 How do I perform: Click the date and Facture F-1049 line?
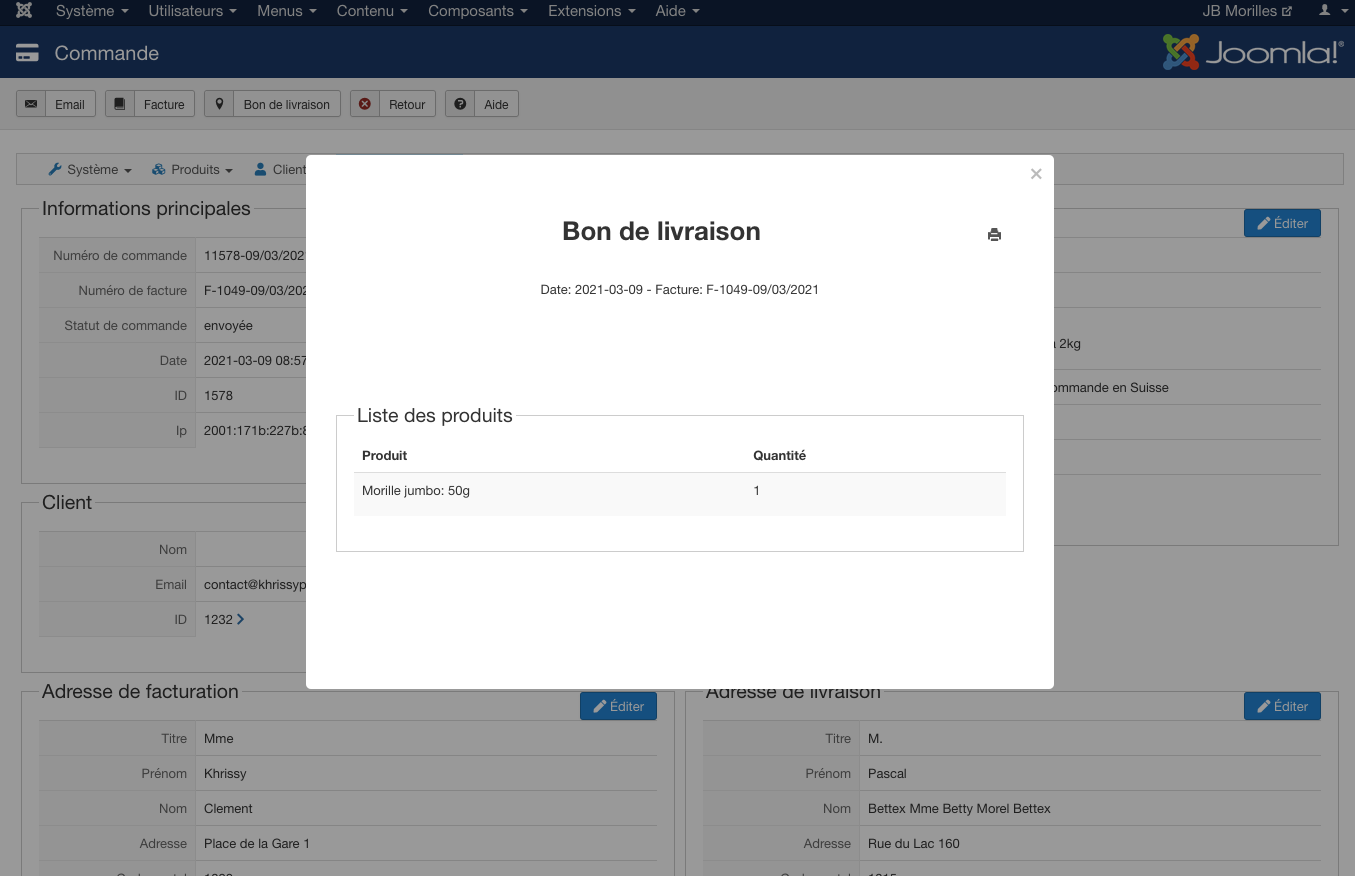click(x=680, y=290)
